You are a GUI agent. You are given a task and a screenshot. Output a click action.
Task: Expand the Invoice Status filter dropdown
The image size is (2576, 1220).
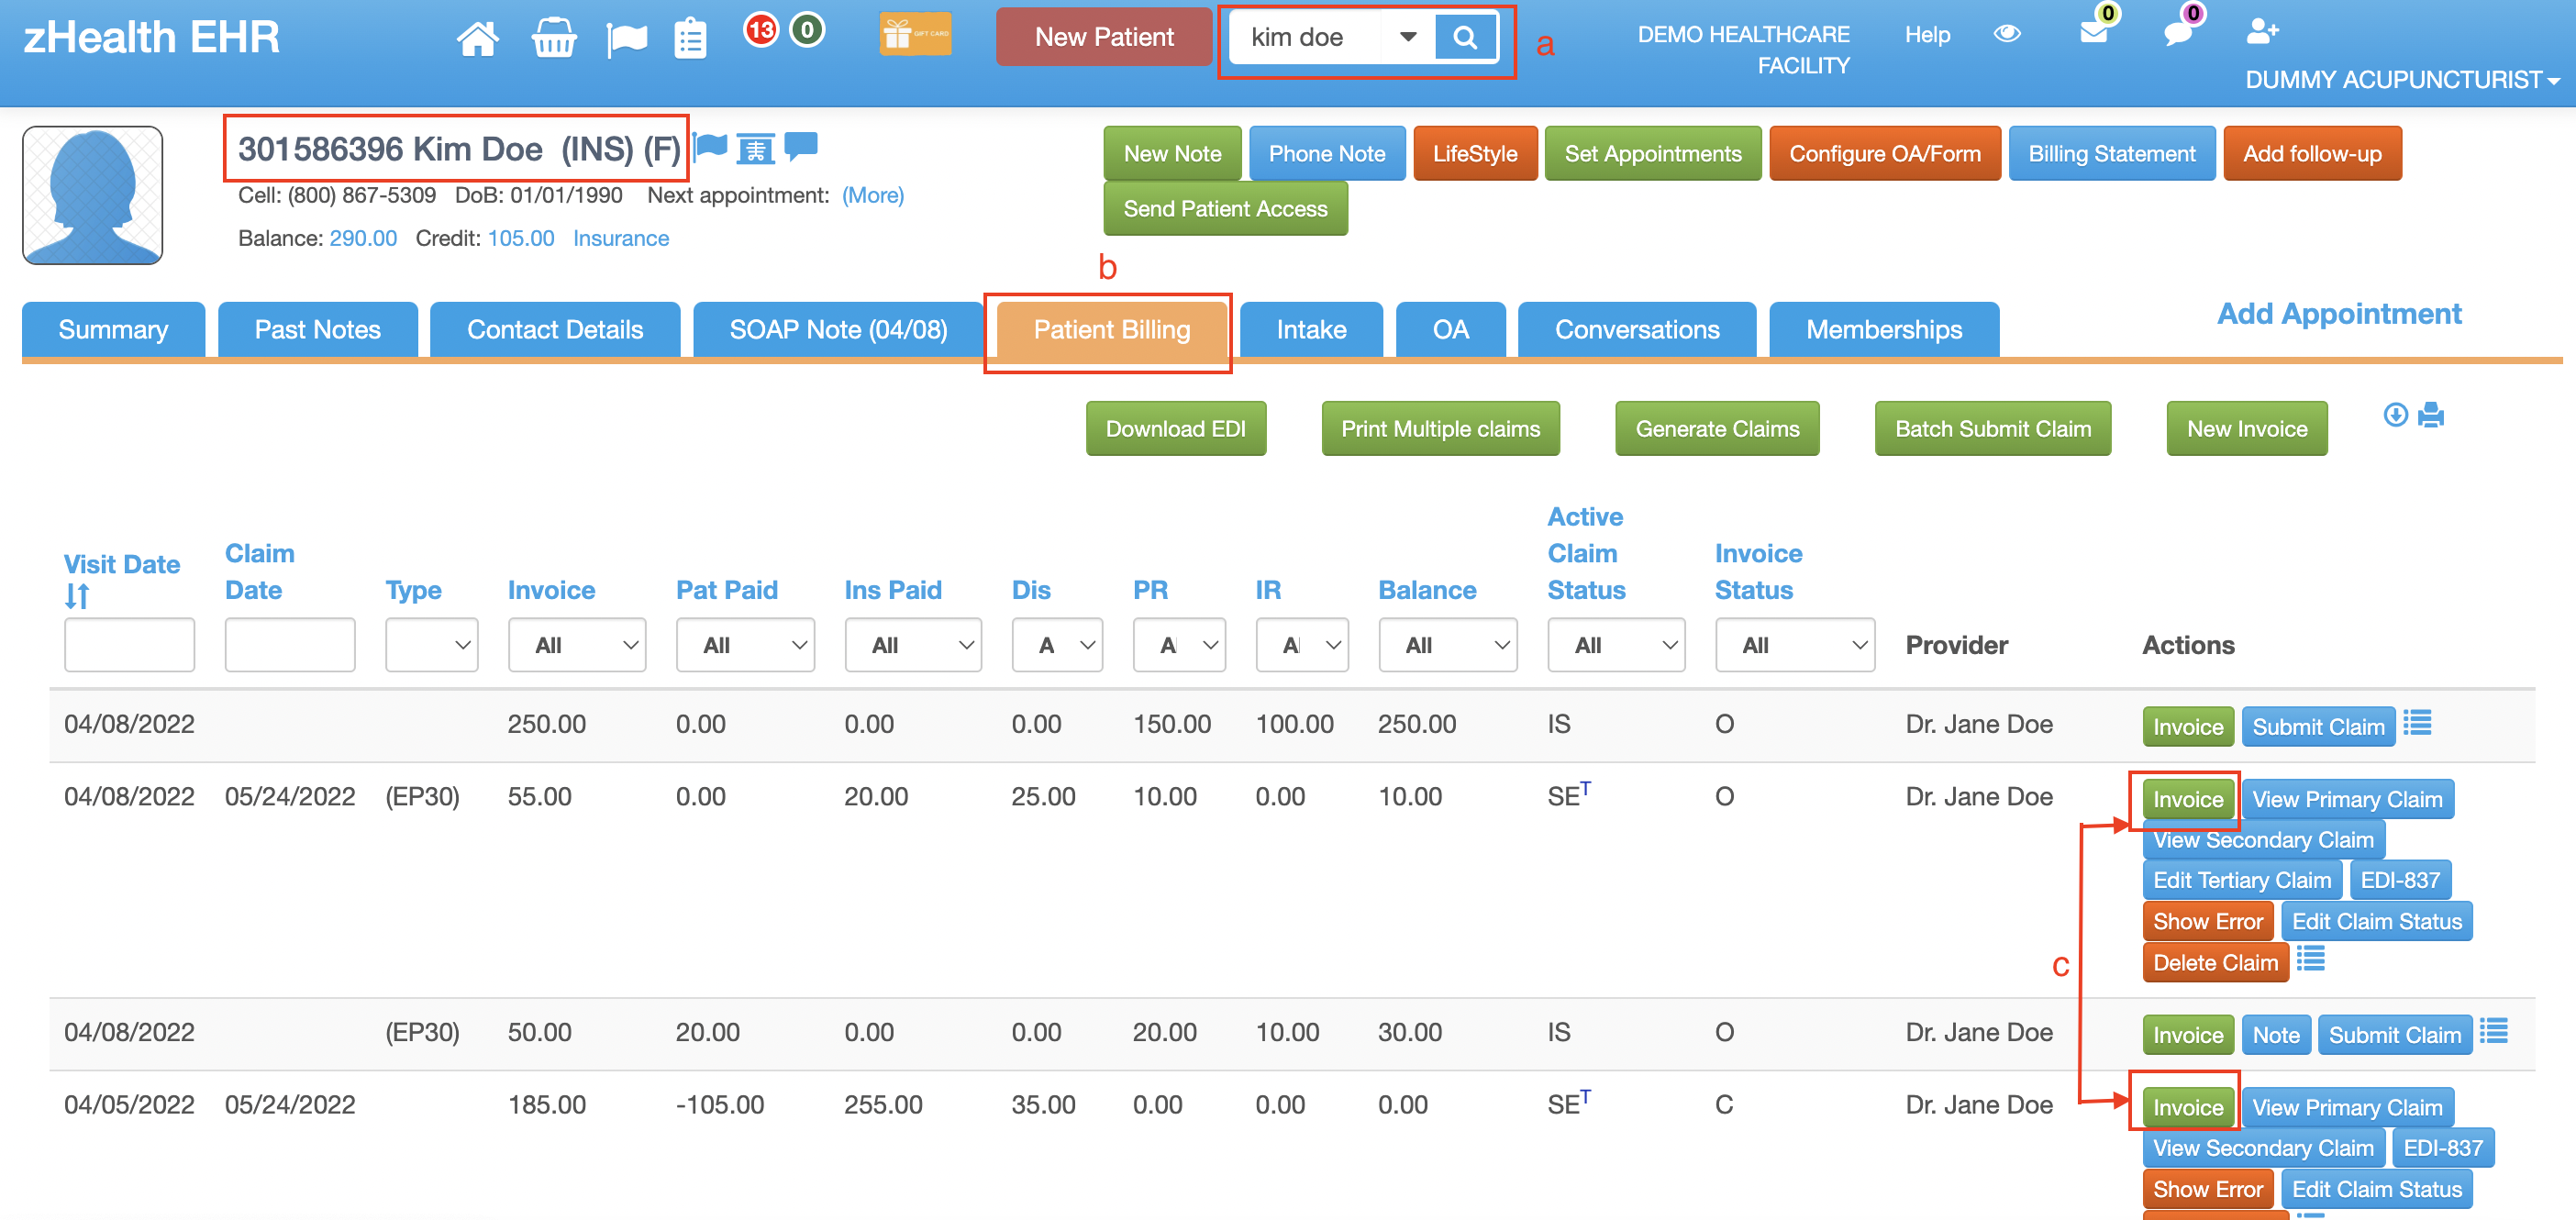point(1794,645)
